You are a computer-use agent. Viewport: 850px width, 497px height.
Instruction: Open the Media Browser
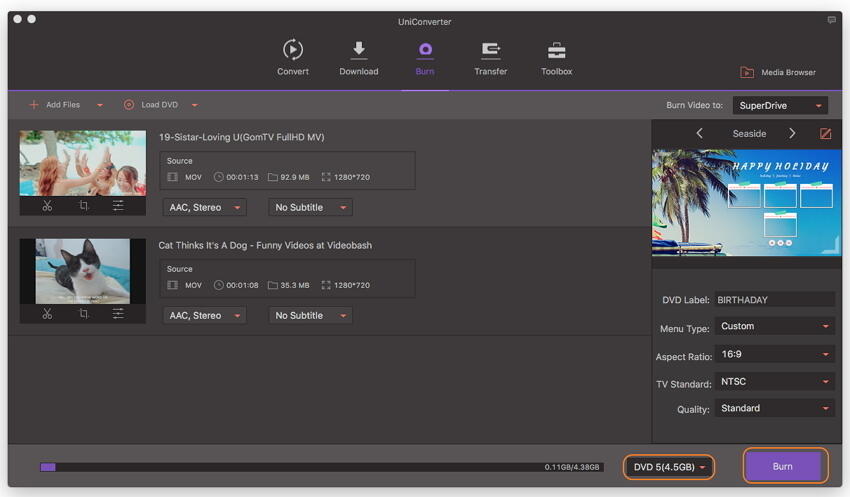778,72
